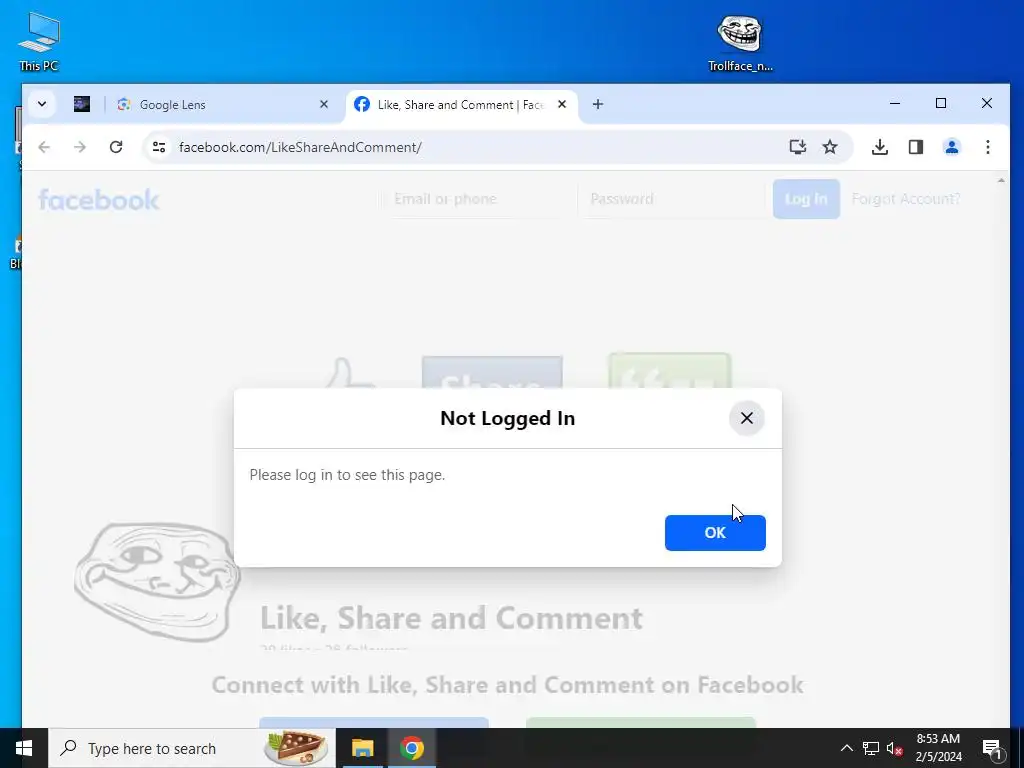The image size is (1024, 768).
Task: Switch to the pinned dark thumbnail tab
Action: [82, 104]
